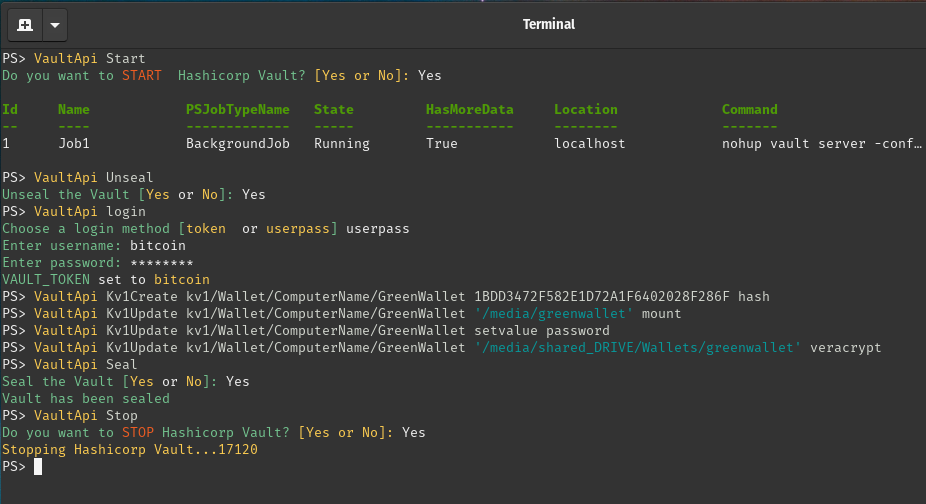Click the truncated nohup vault server command
Viewport: 926px width, 504px height.
[820, 144]
